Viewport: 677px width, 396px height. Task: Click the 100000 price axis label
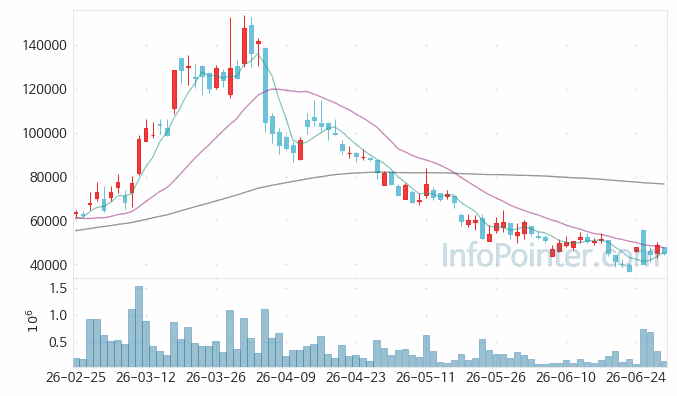[x=44, y=133]
